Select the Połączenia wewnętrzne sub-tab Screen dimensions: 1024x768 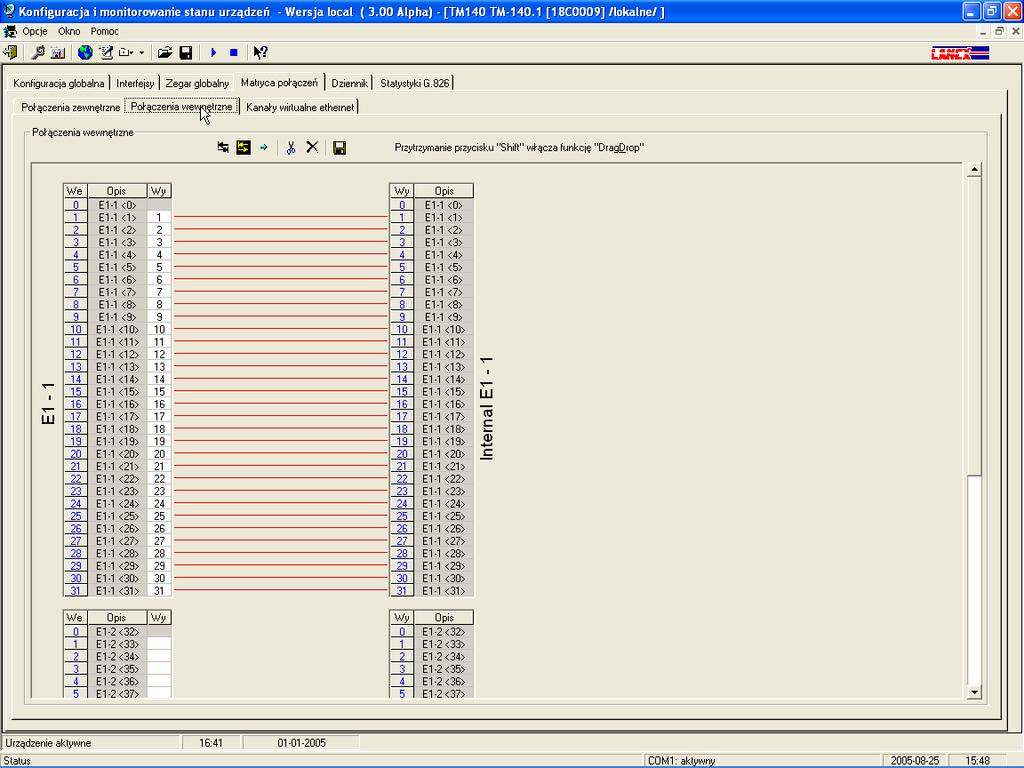click(182, 106)
